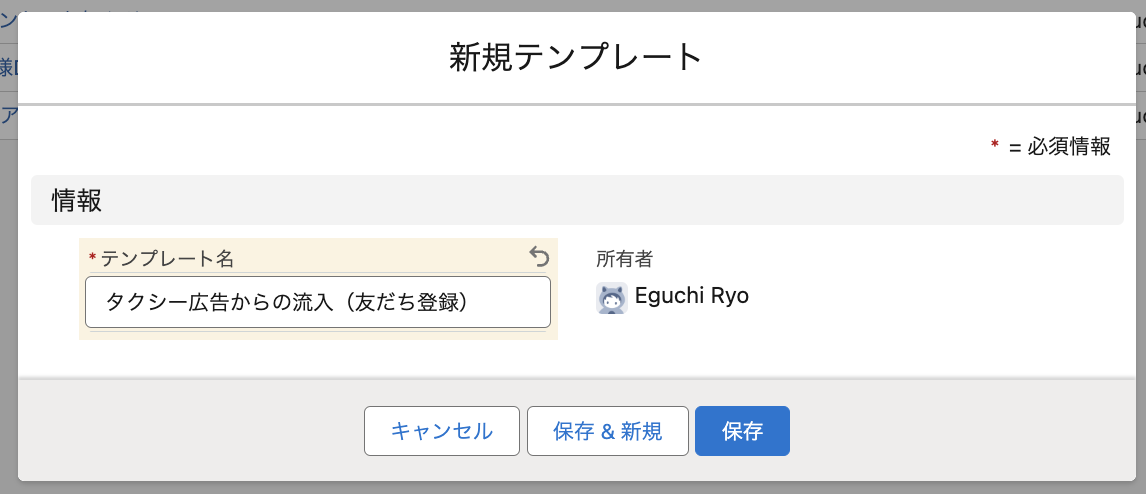Click the owner name Eguchi Ryo
Viewport: 1146px width, 494px height.
tap(691, 296)
